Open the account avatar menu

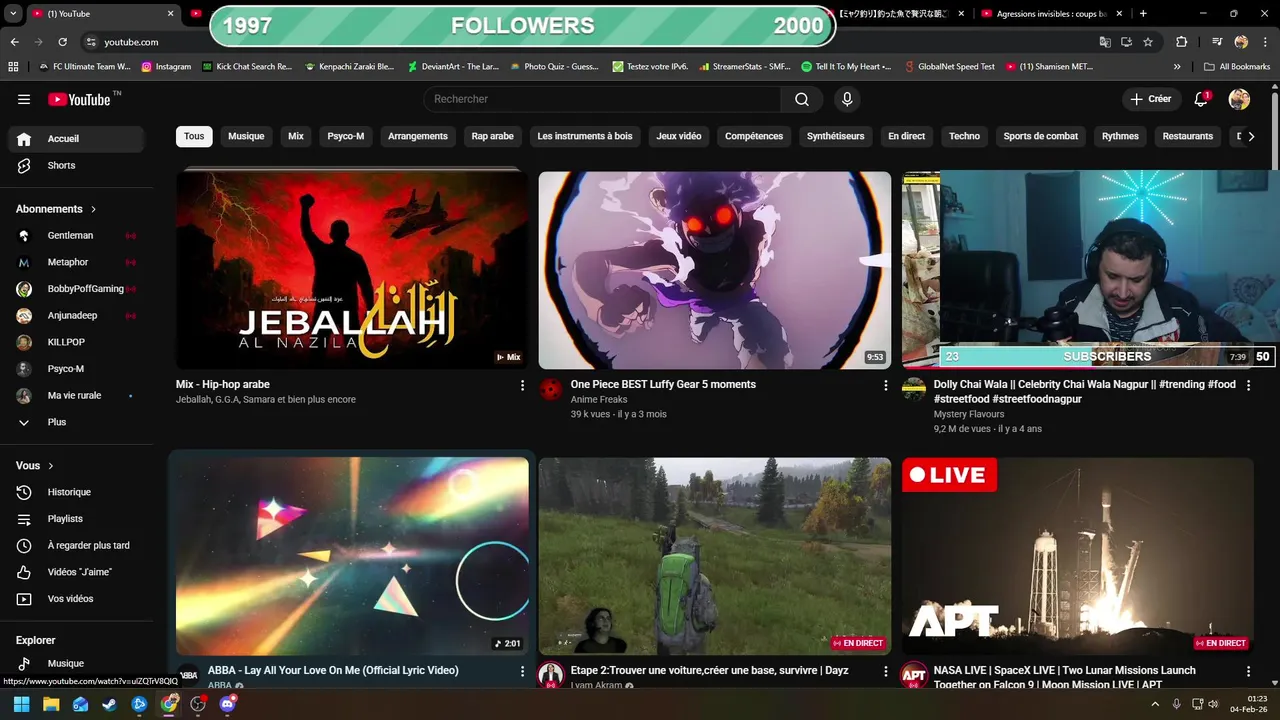[x=1239, y=99]
